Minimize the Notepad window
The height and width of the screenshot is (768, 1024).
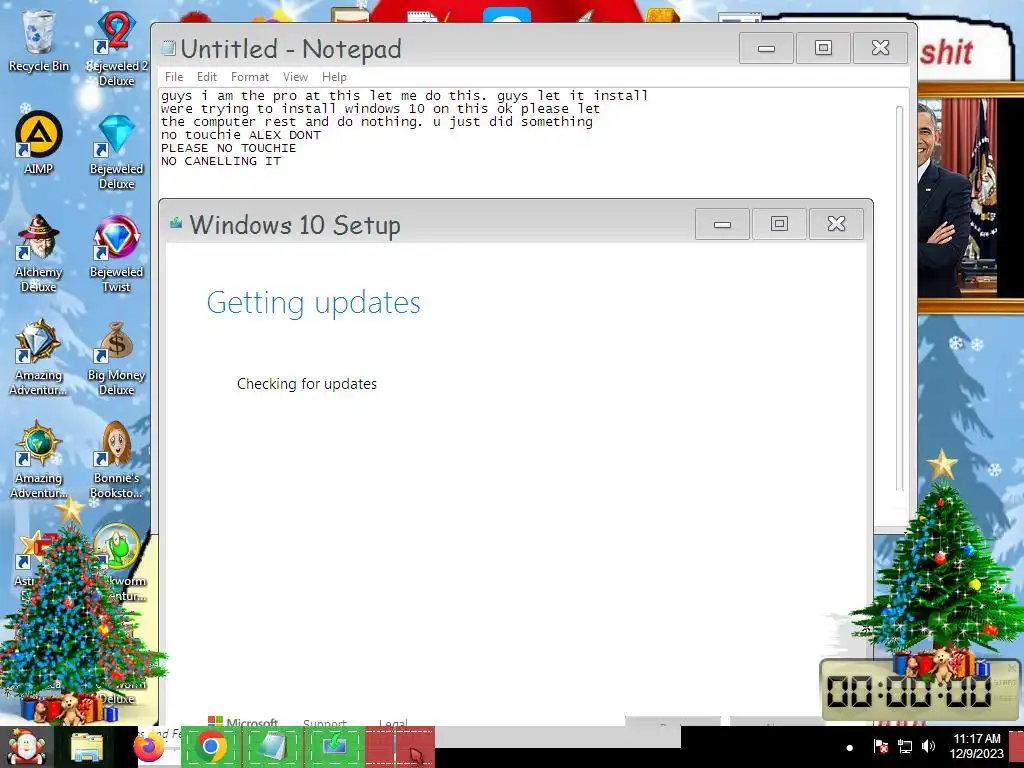767,48
